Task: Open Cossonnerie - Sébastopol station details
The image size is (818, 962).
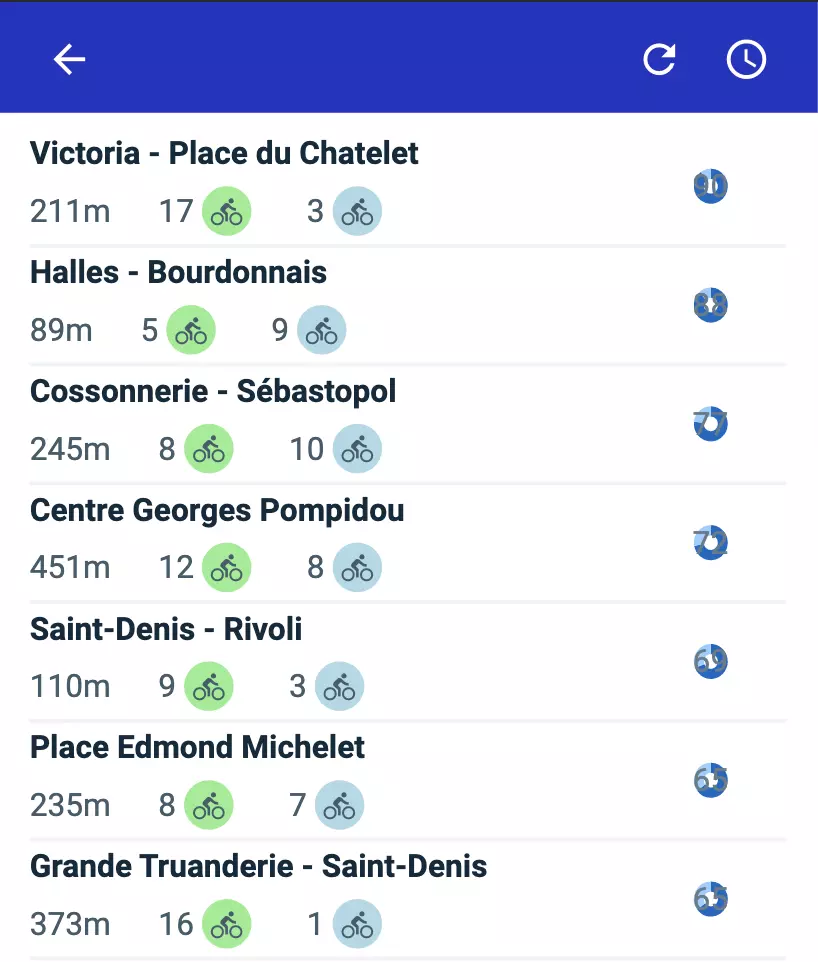Action: click(213, 391)
